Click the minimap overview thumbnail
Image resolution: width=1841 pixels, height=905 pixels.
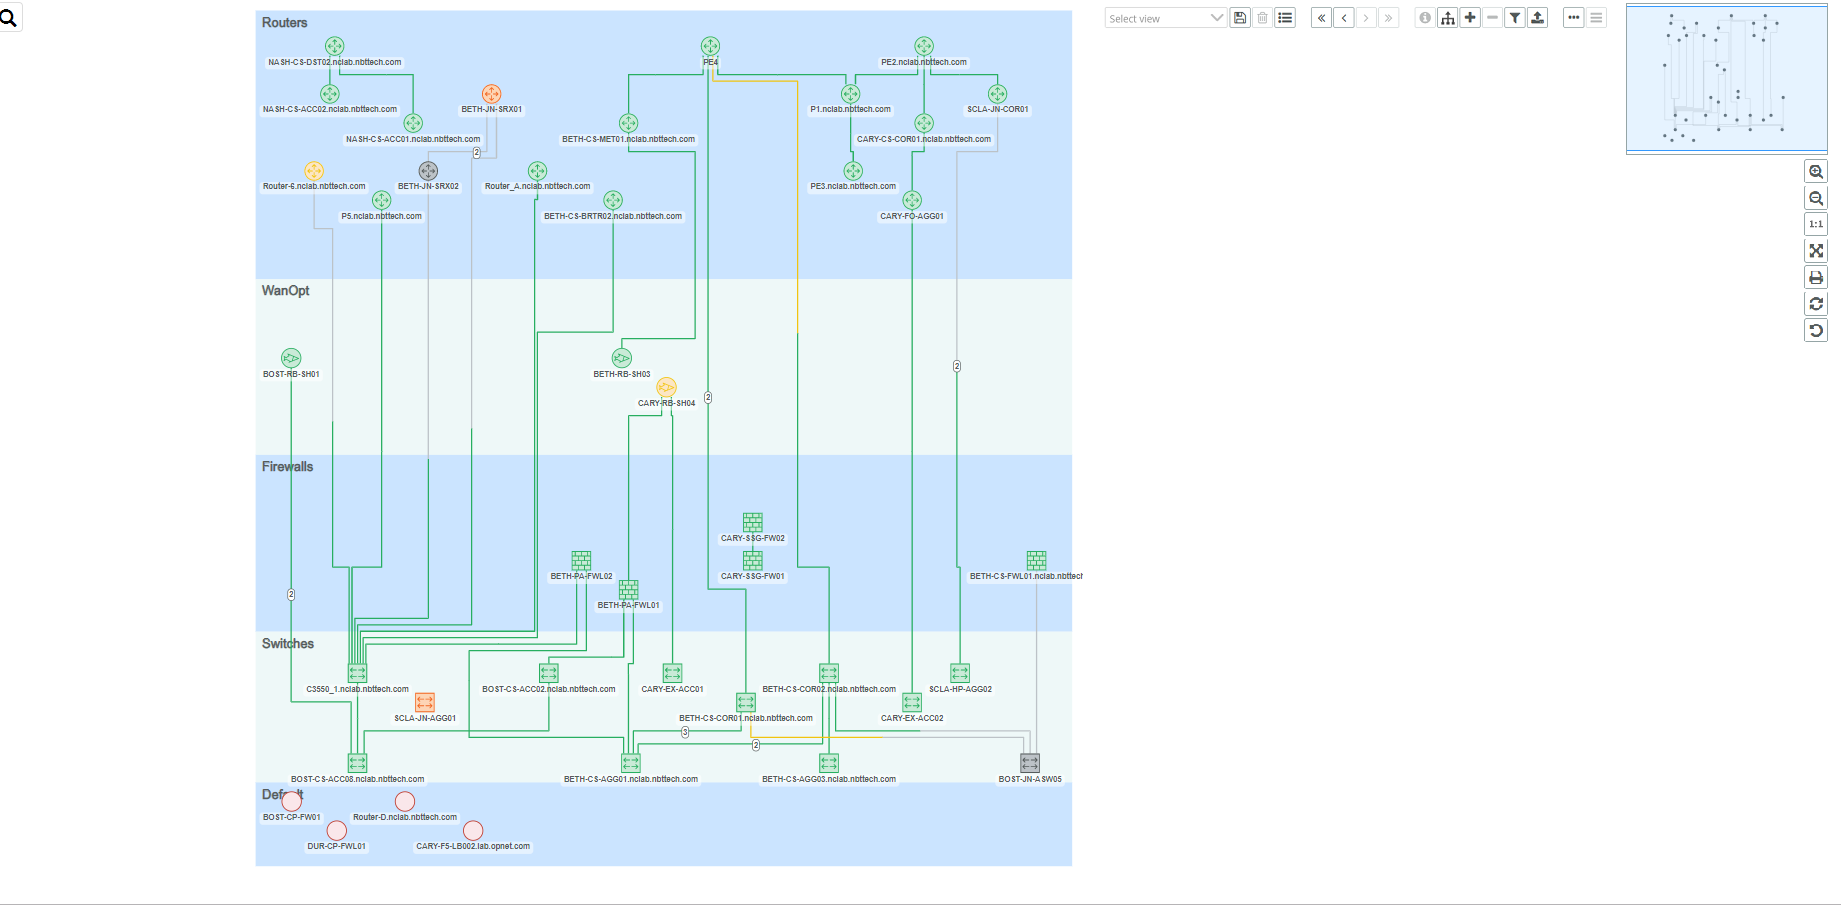click(x=1726, y=79)
